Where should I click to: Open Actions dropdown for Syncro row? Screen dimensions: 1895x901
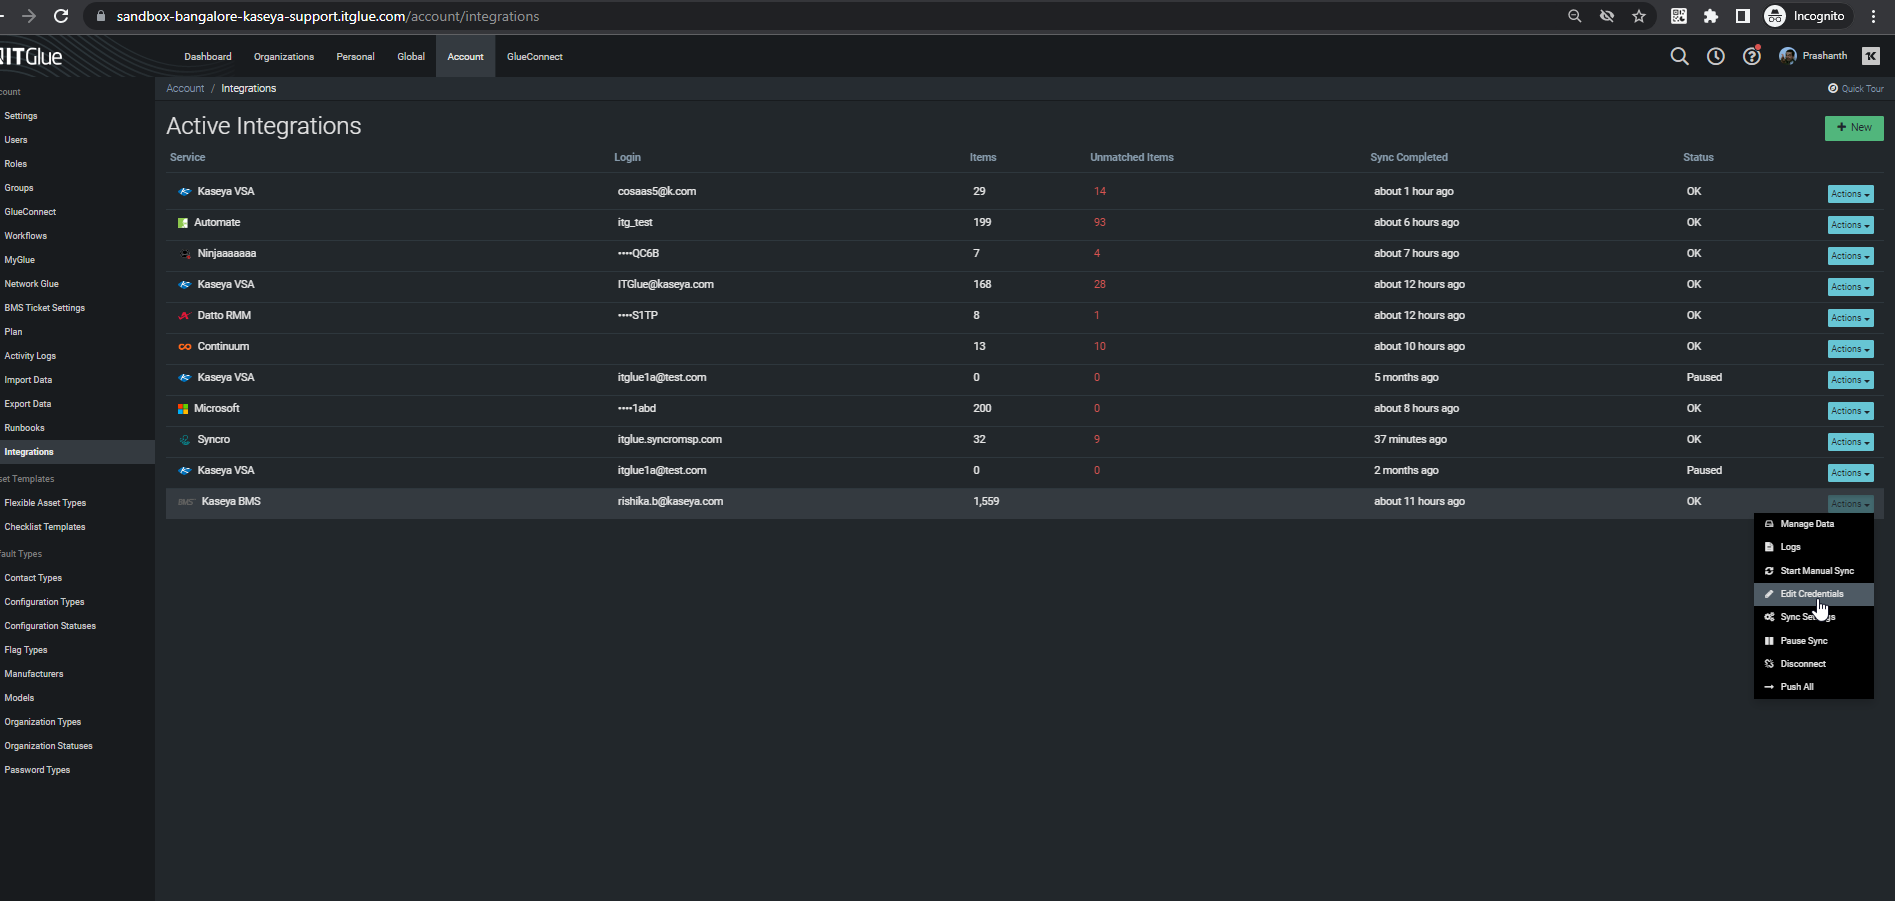1850,442
